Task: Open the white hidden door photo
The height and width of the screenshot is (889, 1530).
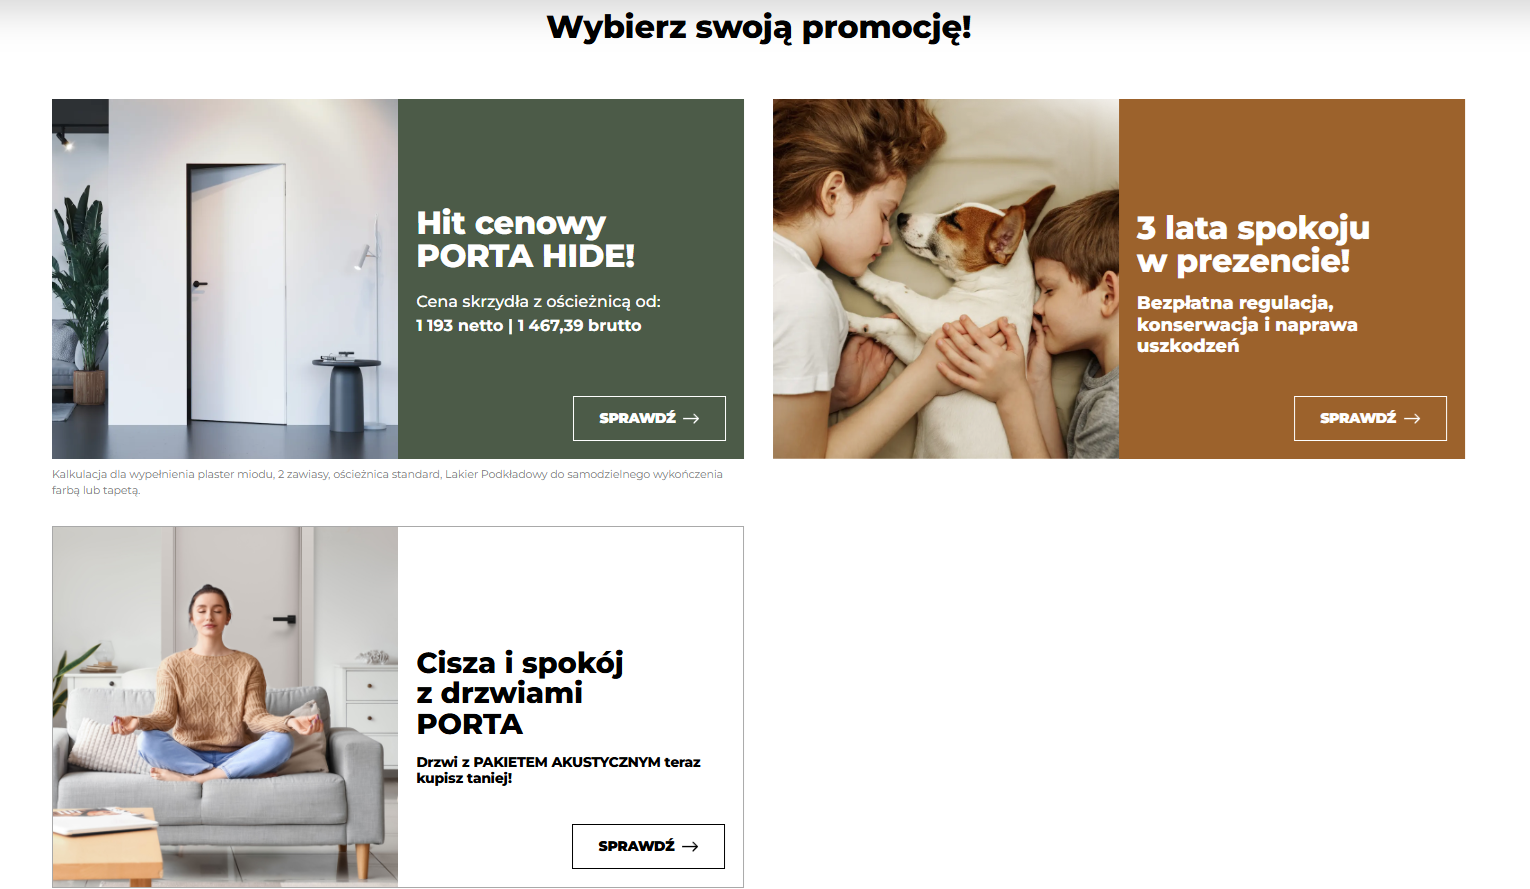Action: [225, 279]
